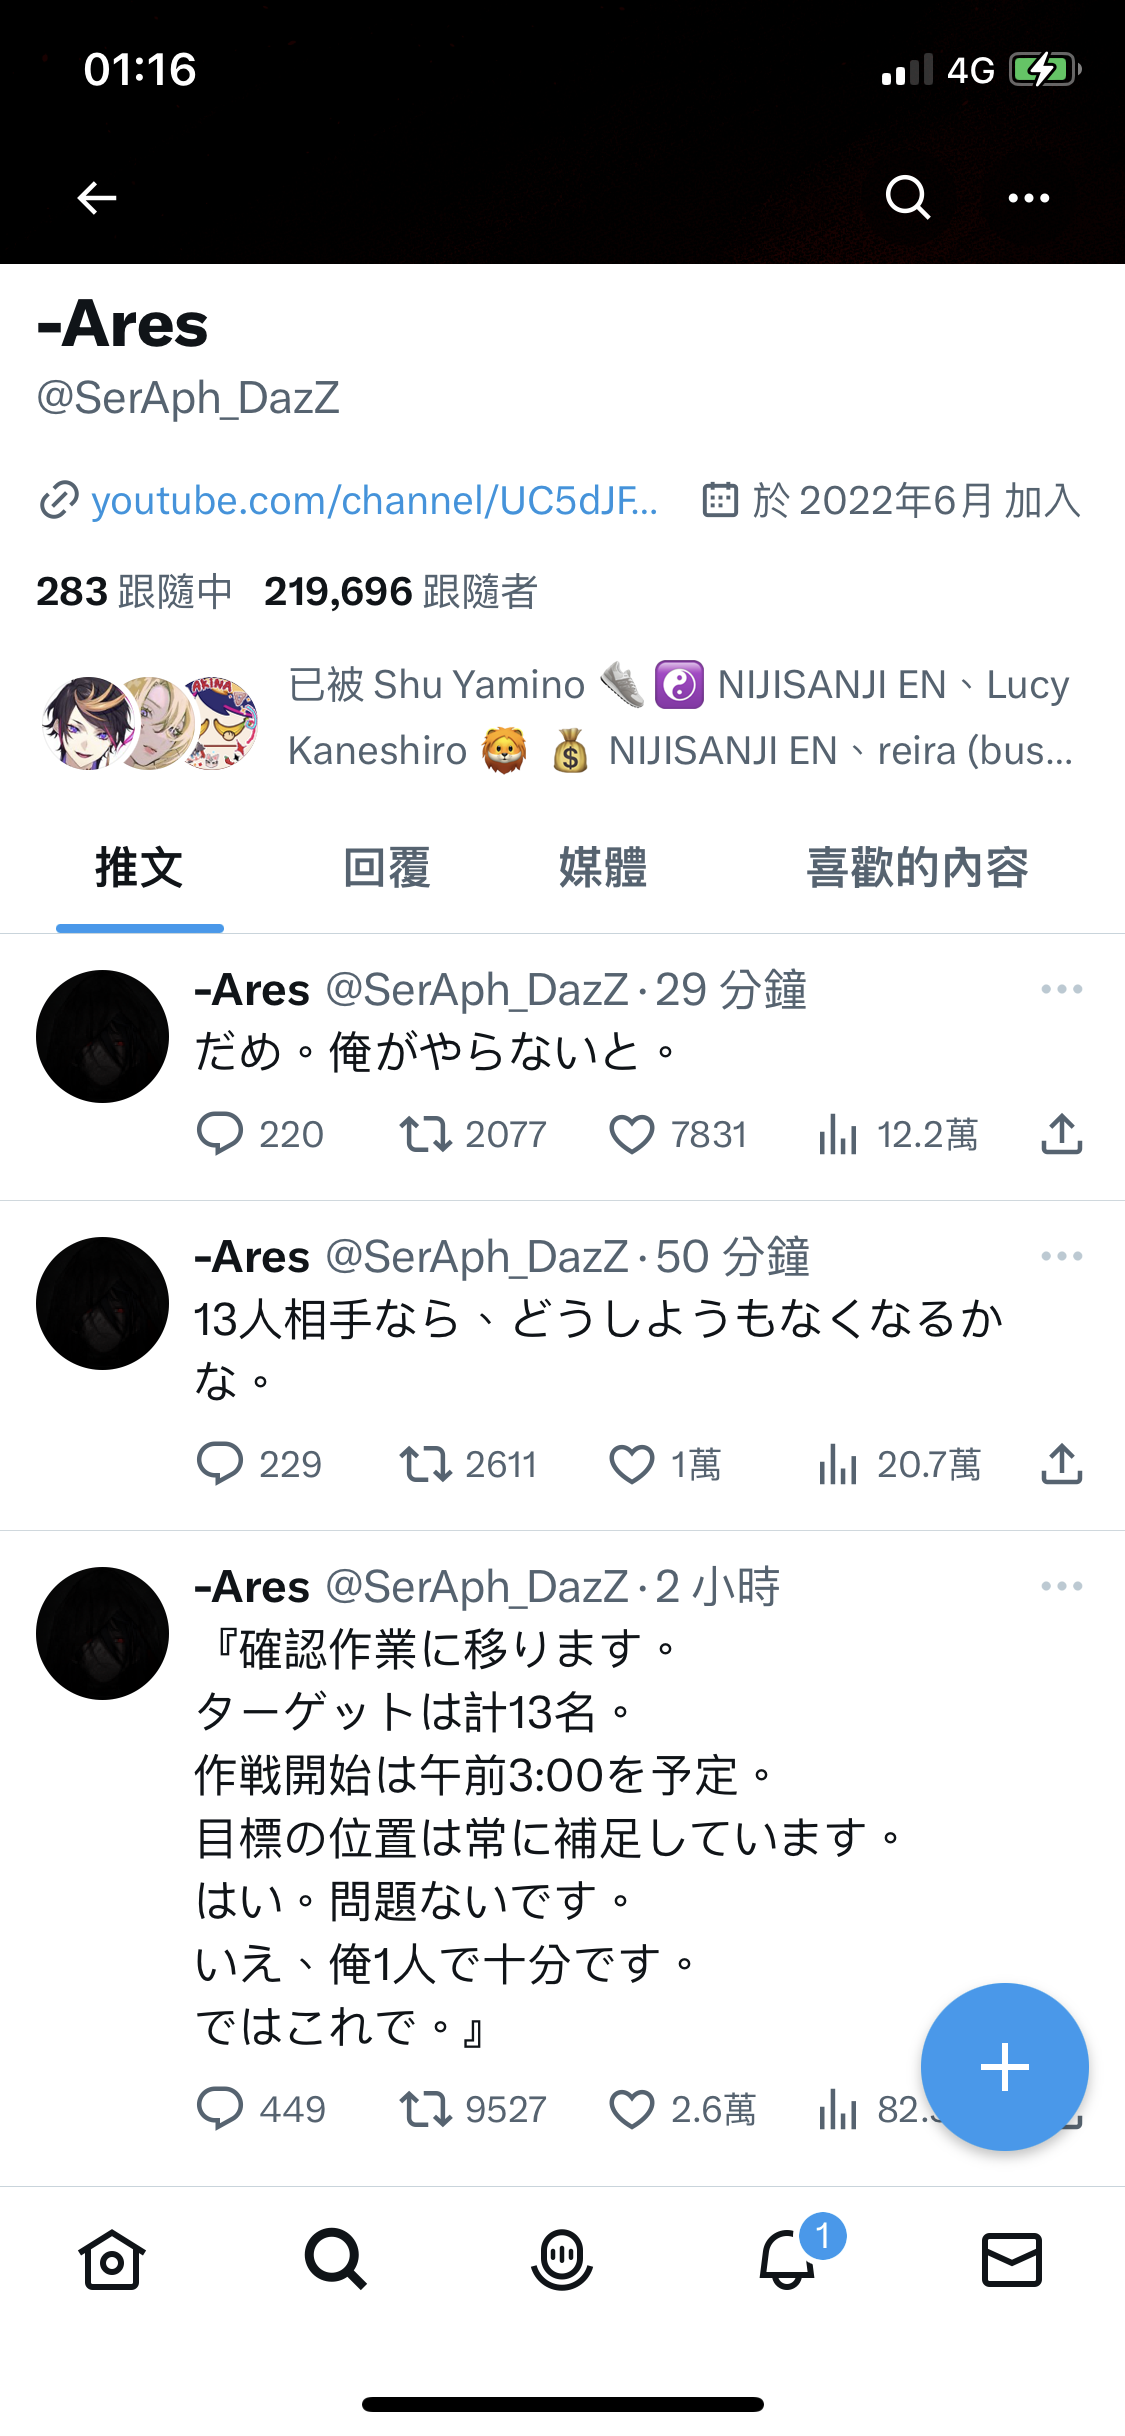
Task: Open the 喜歡的內容 tab
Action: (918, 867)
